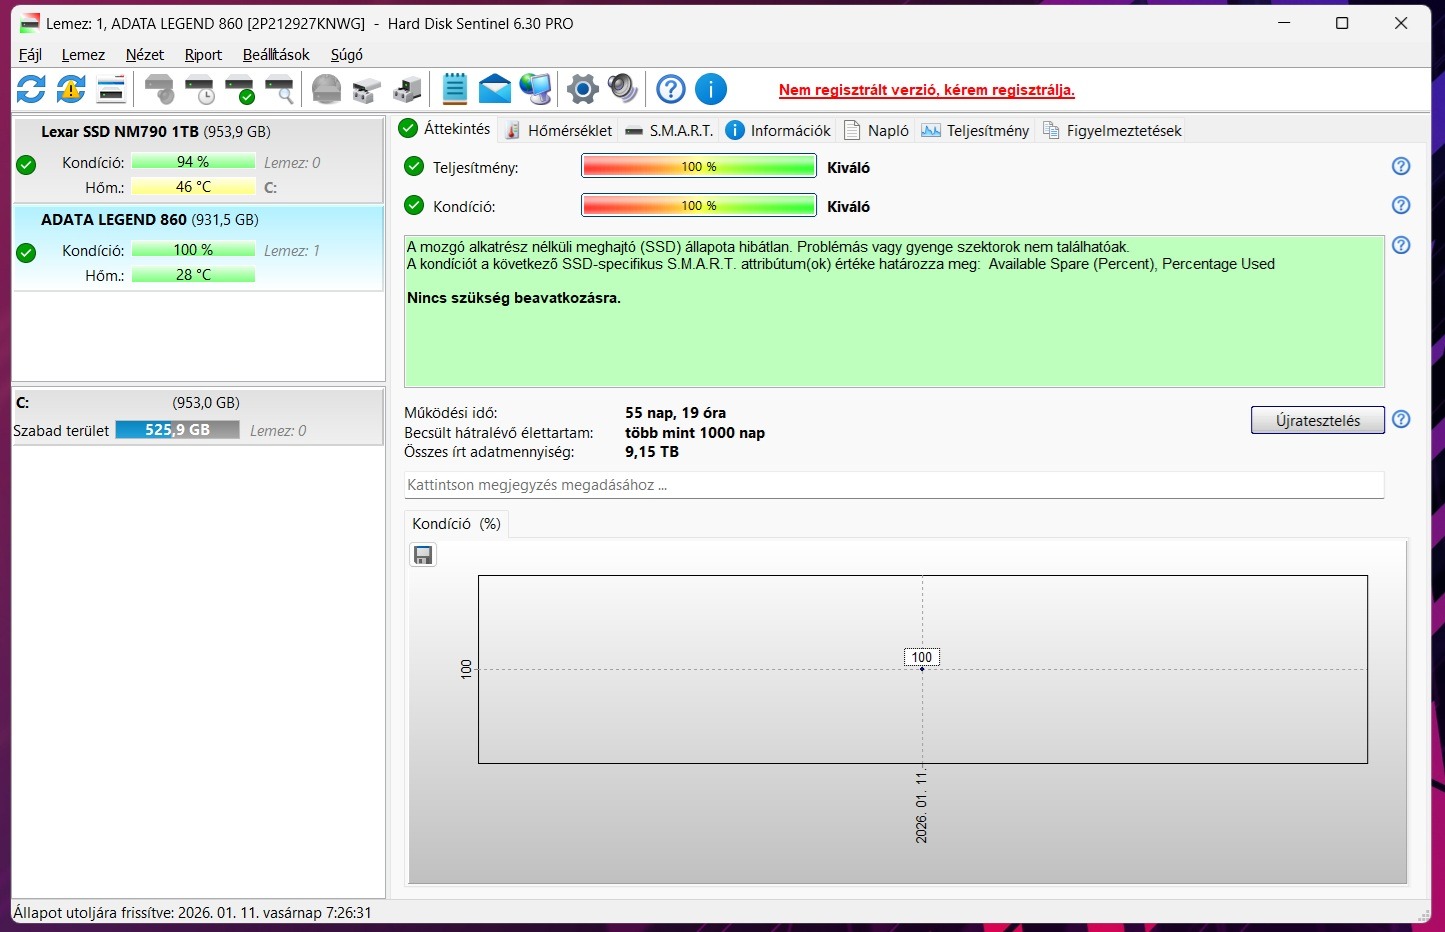Screen dimensions: 1445x932
Task: Click the blue refresh arrows toolbar icon
Action: (31, 89)
